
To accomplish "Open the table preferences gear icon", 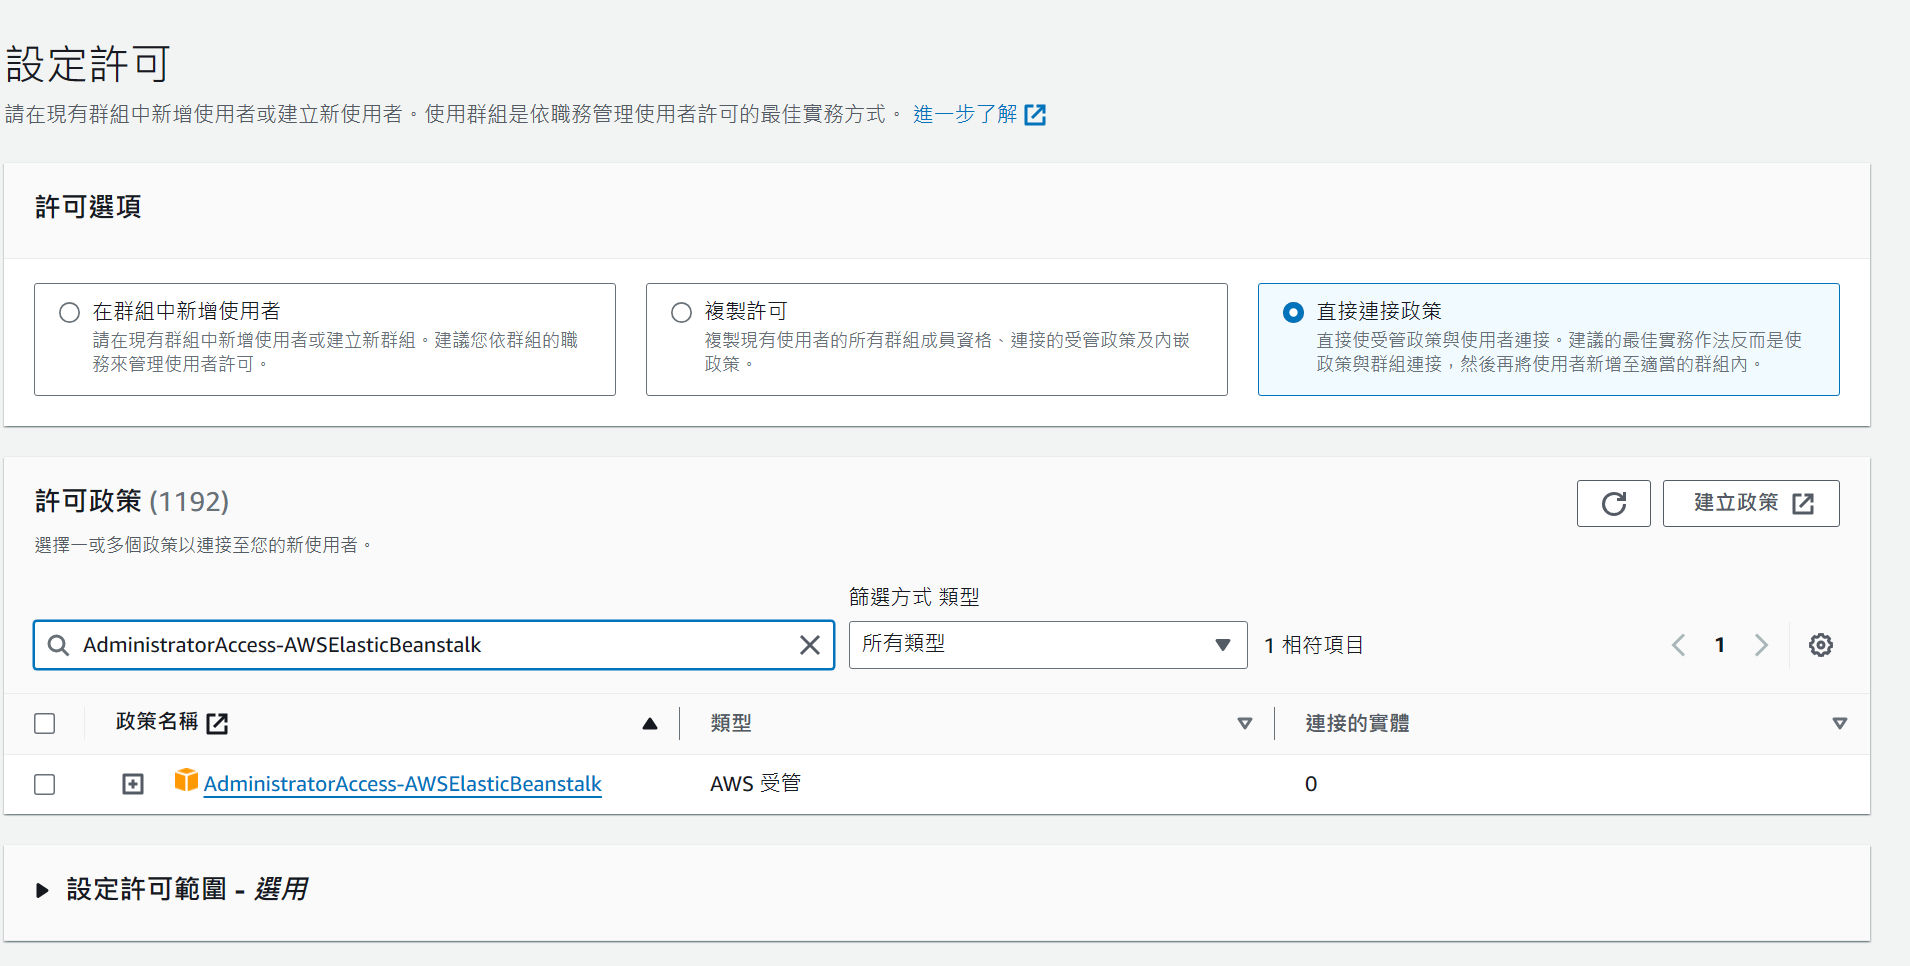I will 1820,645.
